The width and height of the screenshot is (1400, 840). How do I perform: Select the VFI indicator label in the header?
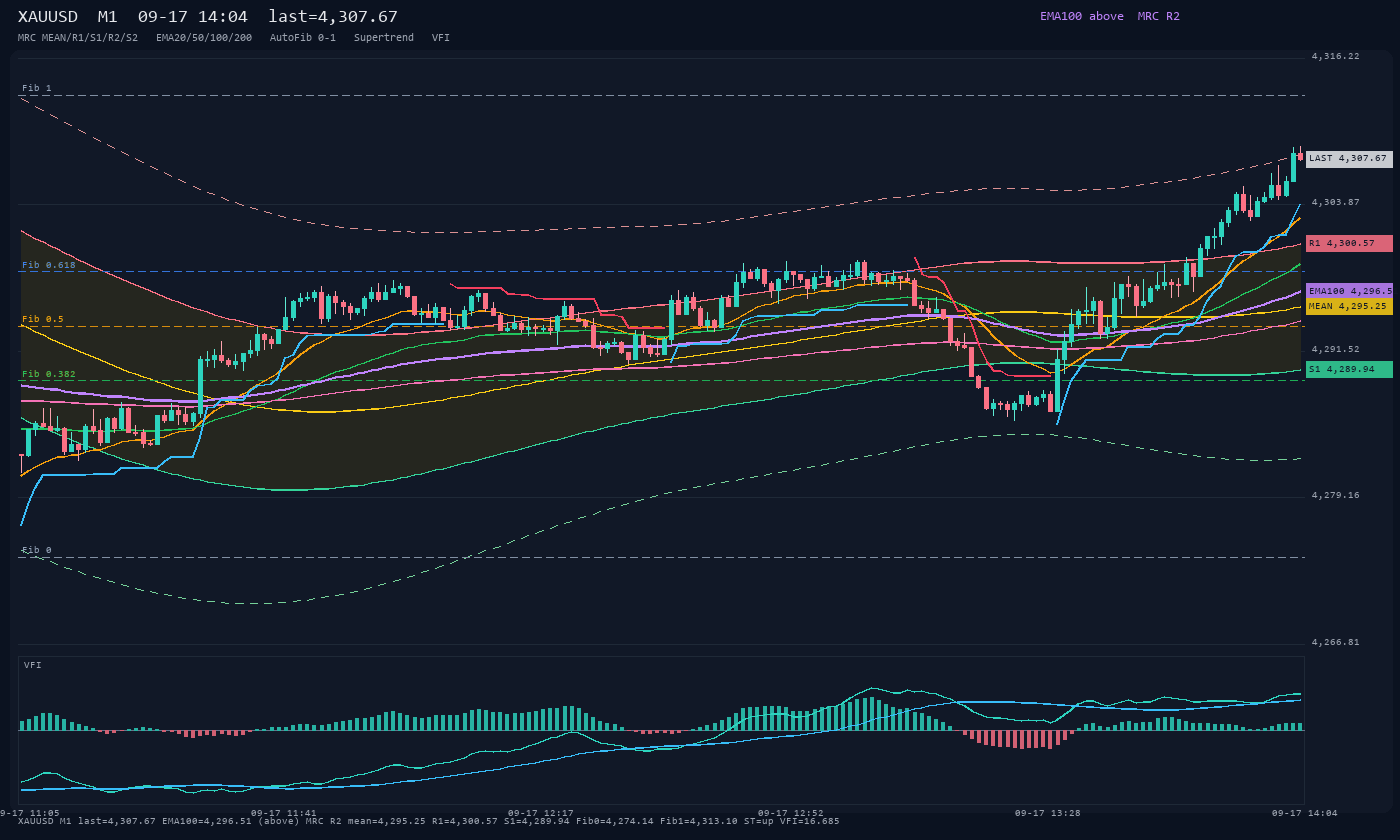(441, 37)
